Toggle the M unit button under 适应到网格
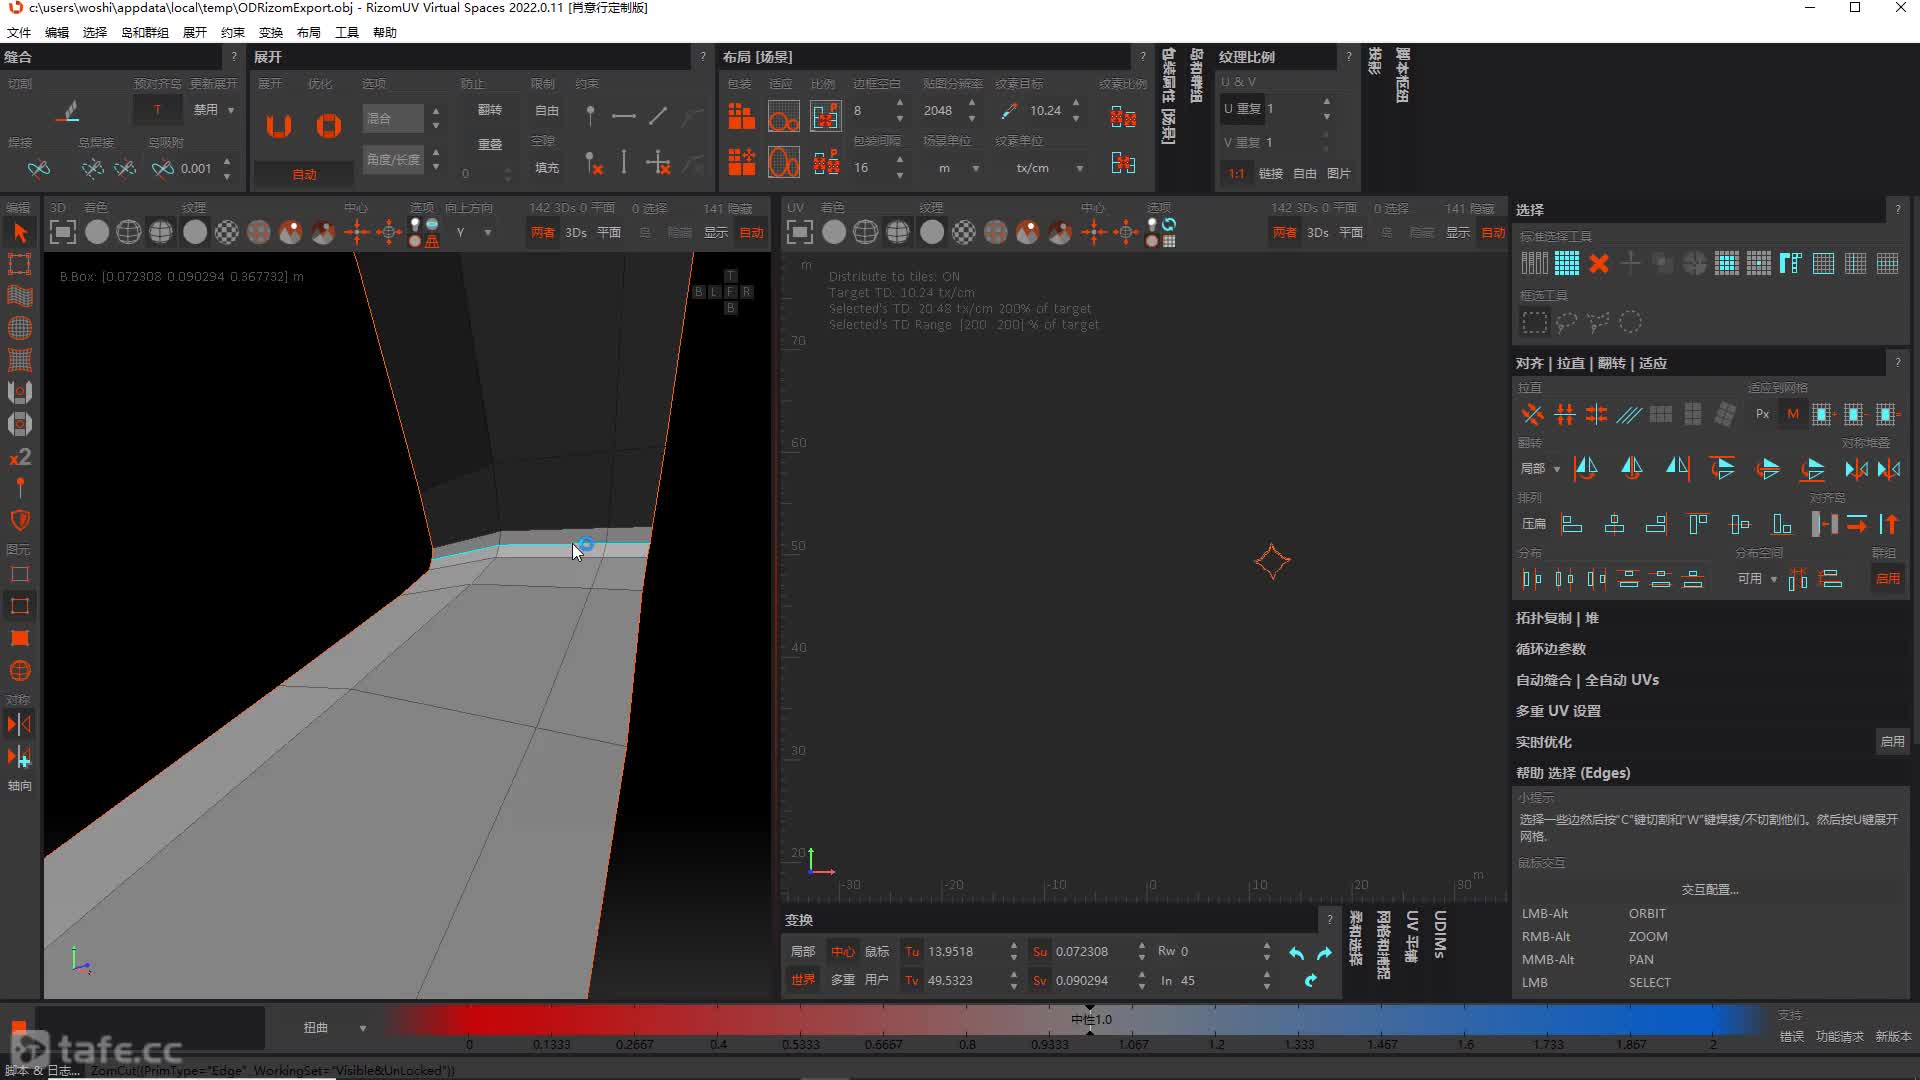This screenshot has height=1080, width=1920. coord(1793,414)
